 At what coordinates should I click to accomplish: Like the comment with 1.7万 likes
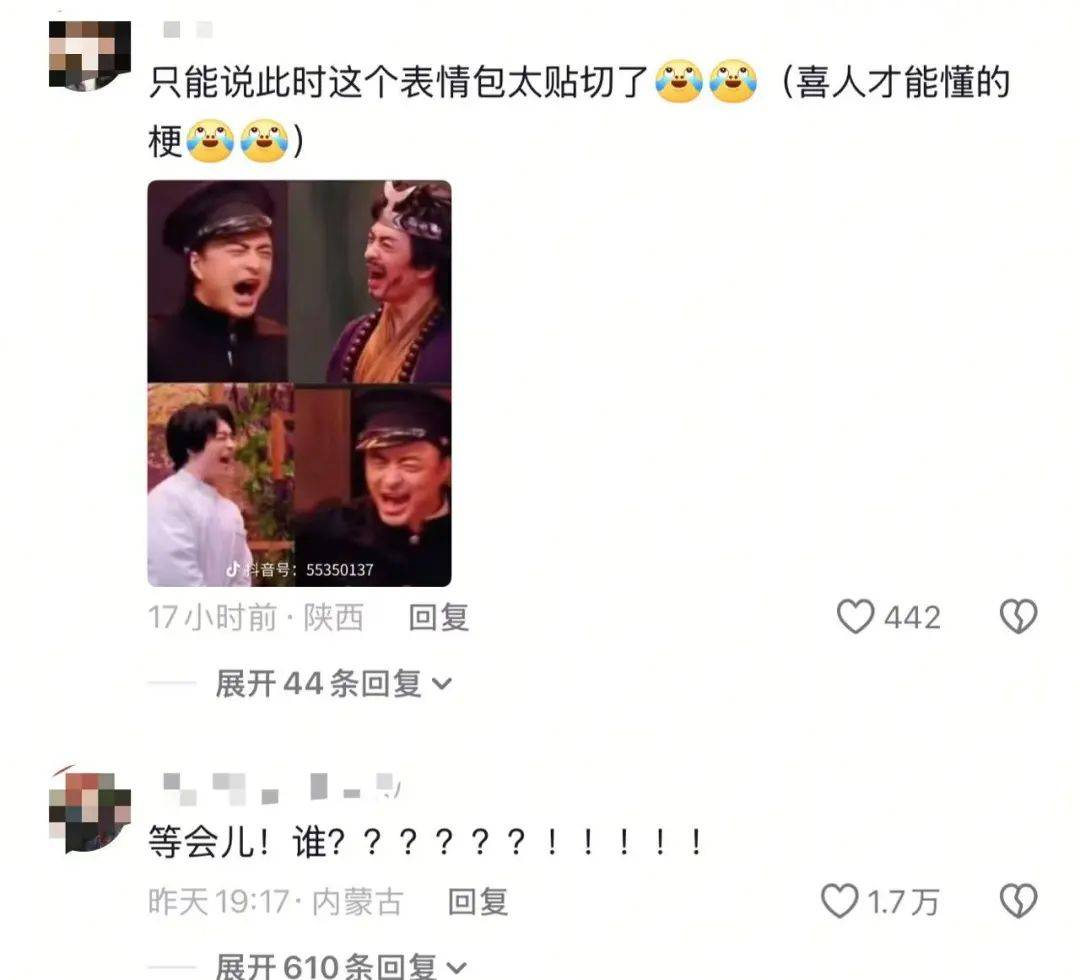pos(840,901)
